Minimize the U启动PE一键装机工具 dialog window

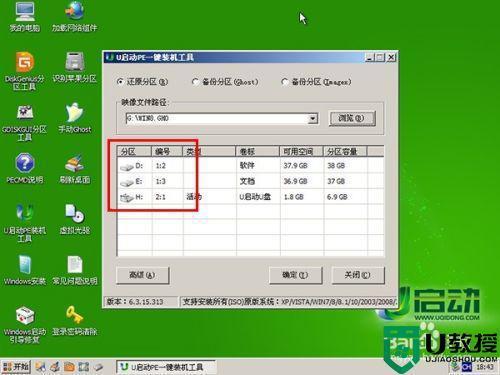pyautogui.click(x=370, y=57)
